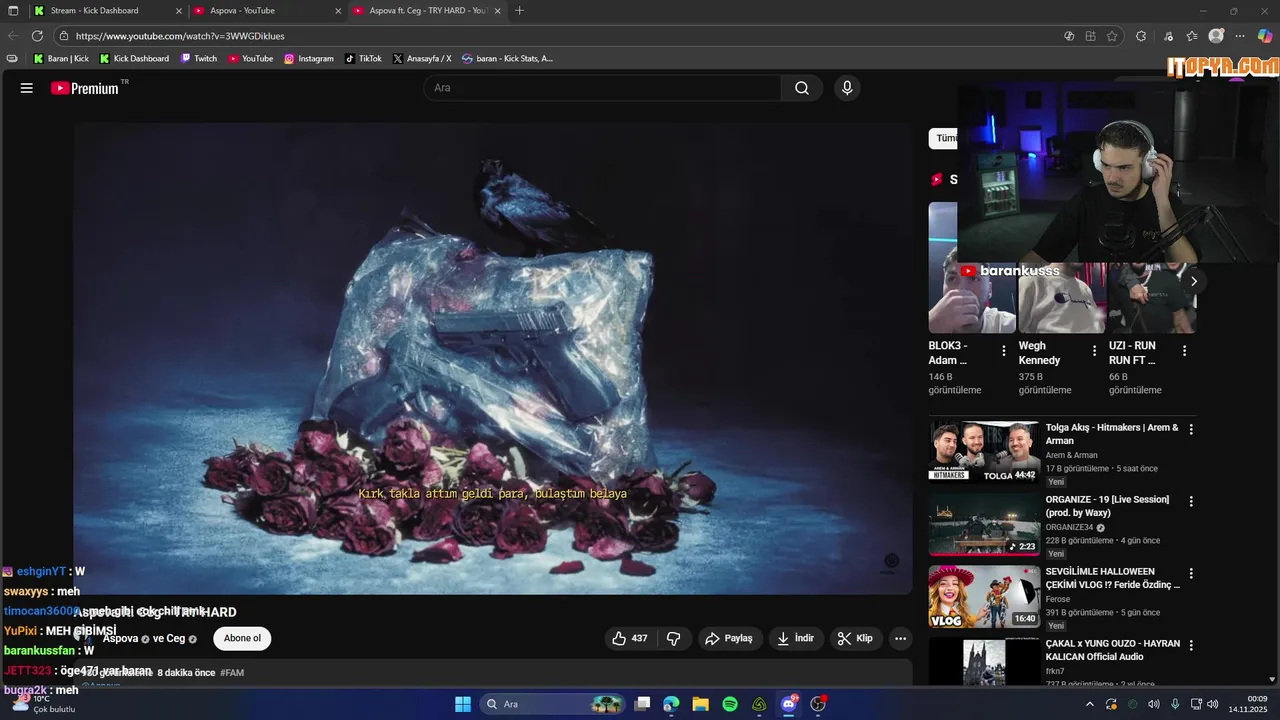The width and height of the screenshot is (1280, 720).
Task: Open the Arem & Arman channel link
Action: tap(1071, 455)
